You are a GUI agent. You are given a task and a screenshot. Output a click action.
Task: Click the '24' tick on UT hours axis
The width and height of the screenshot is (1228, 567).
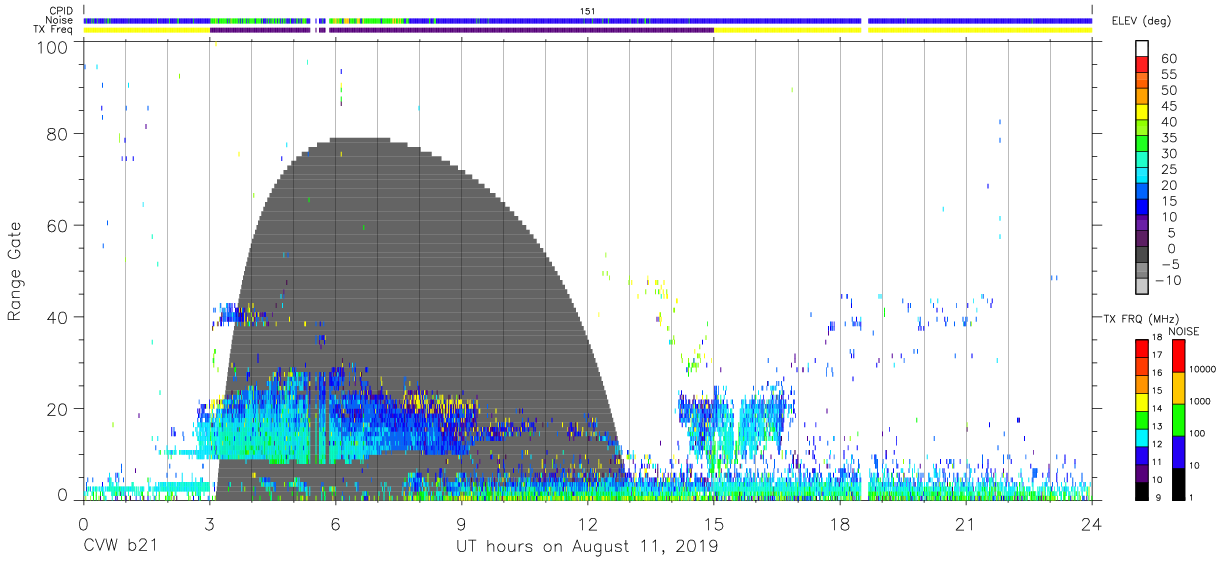pyautogui.click(x=1092, y=524)
